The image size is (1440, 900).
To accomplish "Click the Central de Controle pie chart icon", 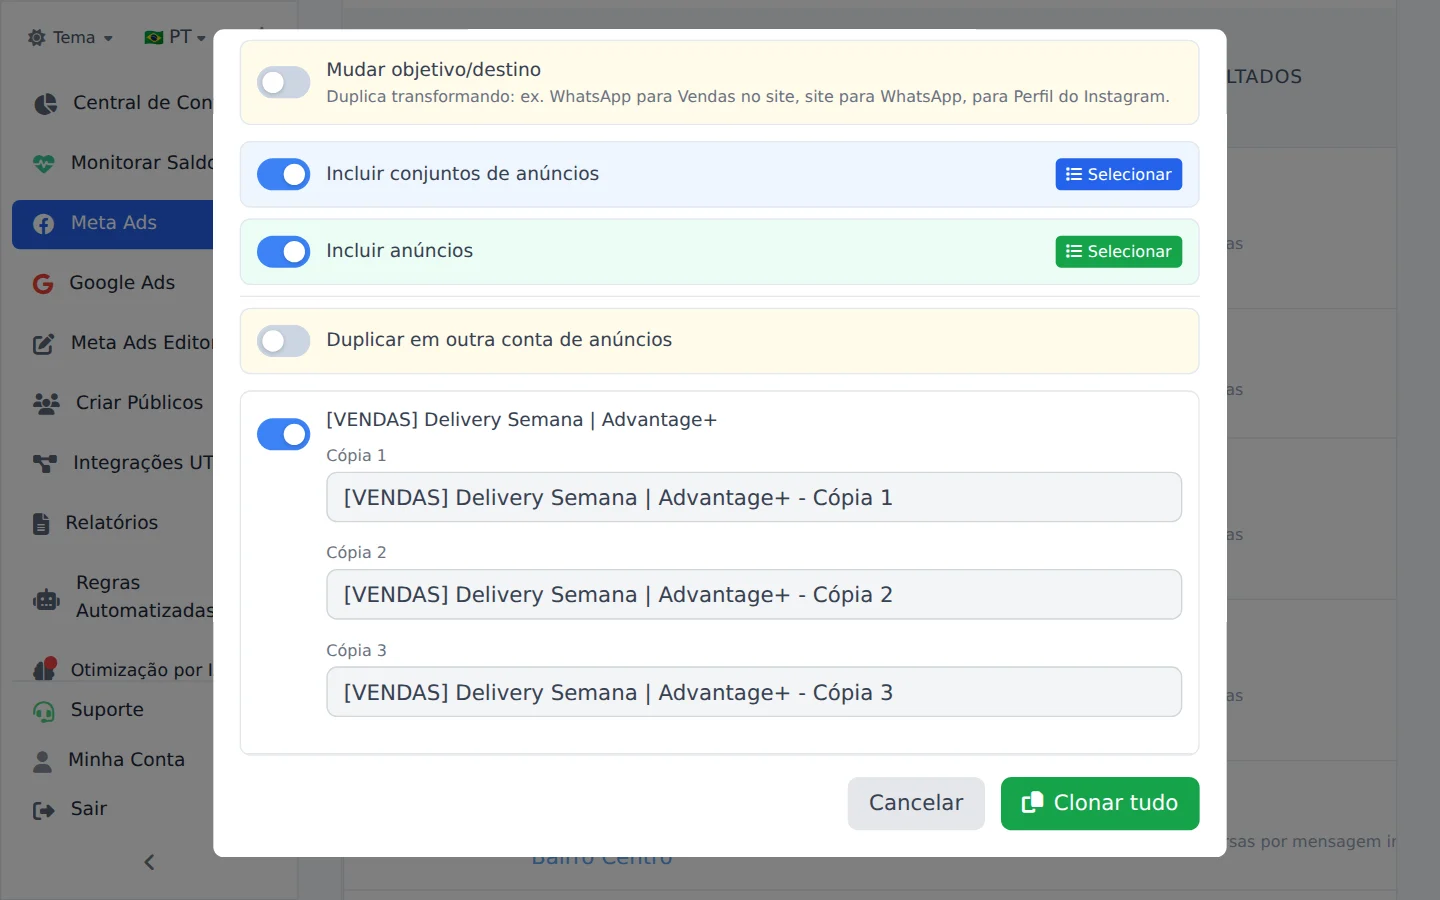I will 45,103.
